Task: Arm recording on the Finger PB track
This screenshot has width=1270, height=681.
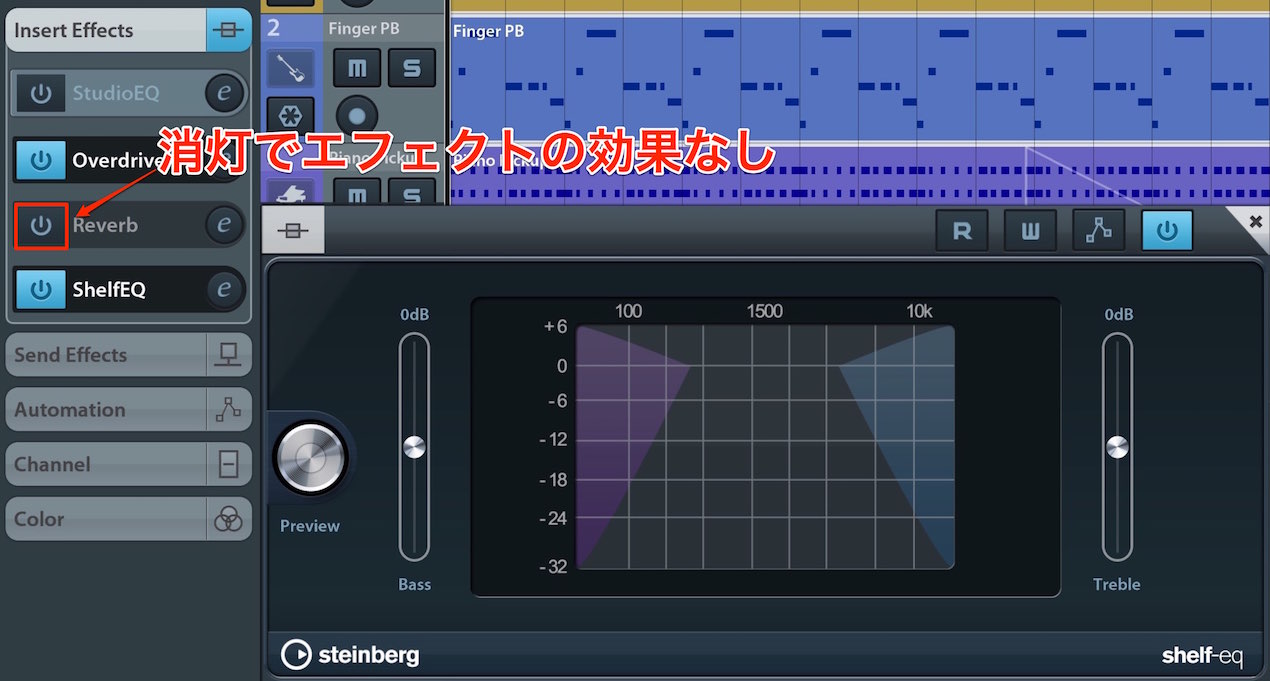Action: tap(357, 115)
